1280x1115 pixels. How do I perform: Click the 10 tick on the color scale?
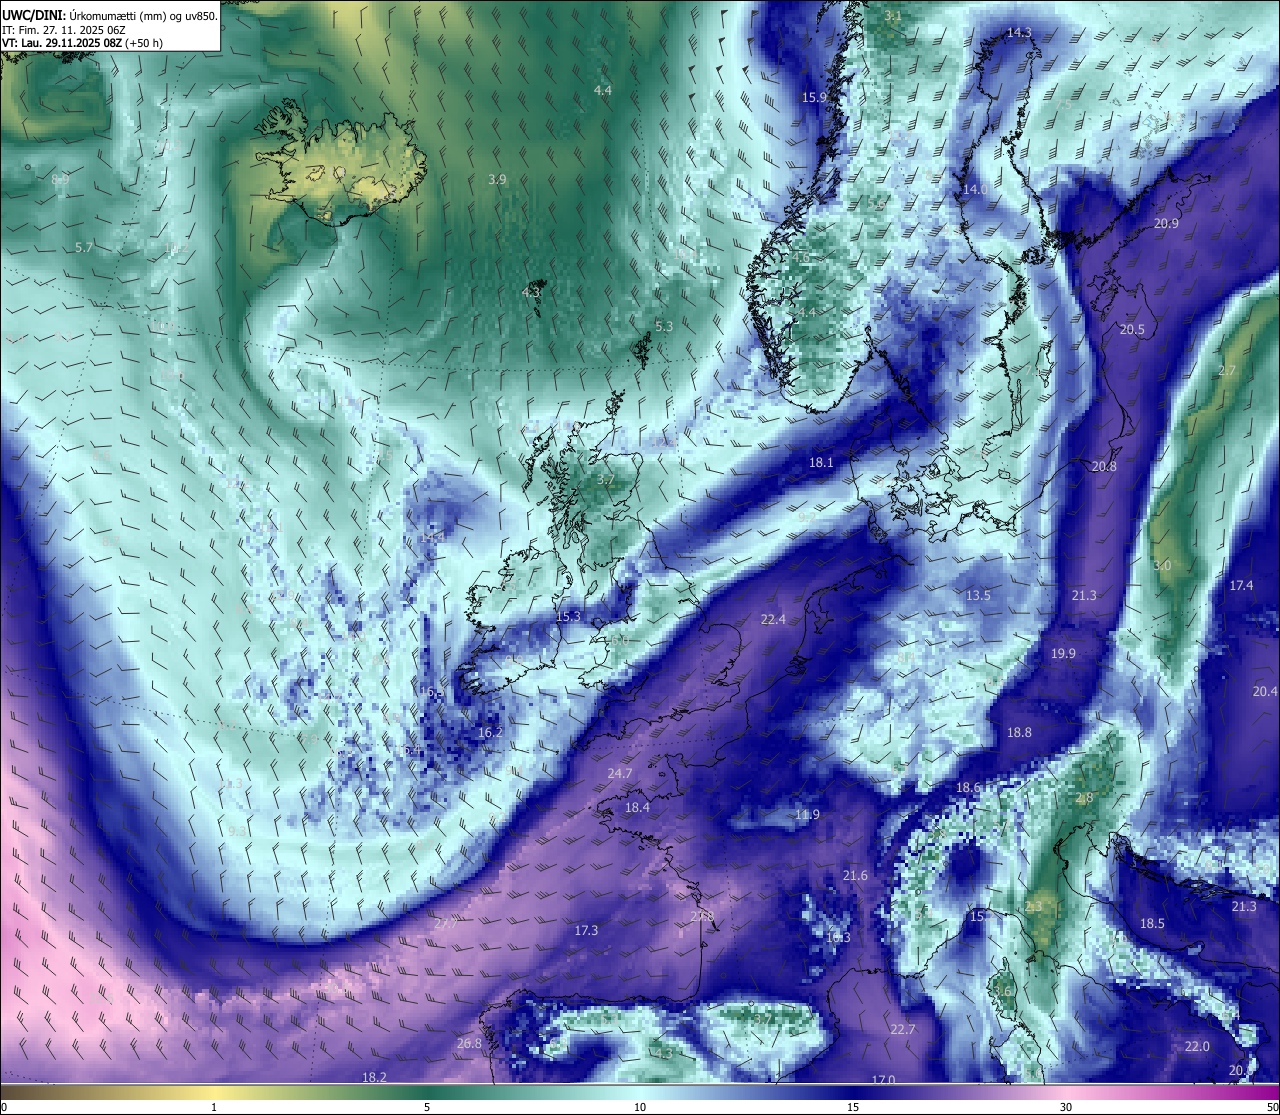coord(640,1107)
